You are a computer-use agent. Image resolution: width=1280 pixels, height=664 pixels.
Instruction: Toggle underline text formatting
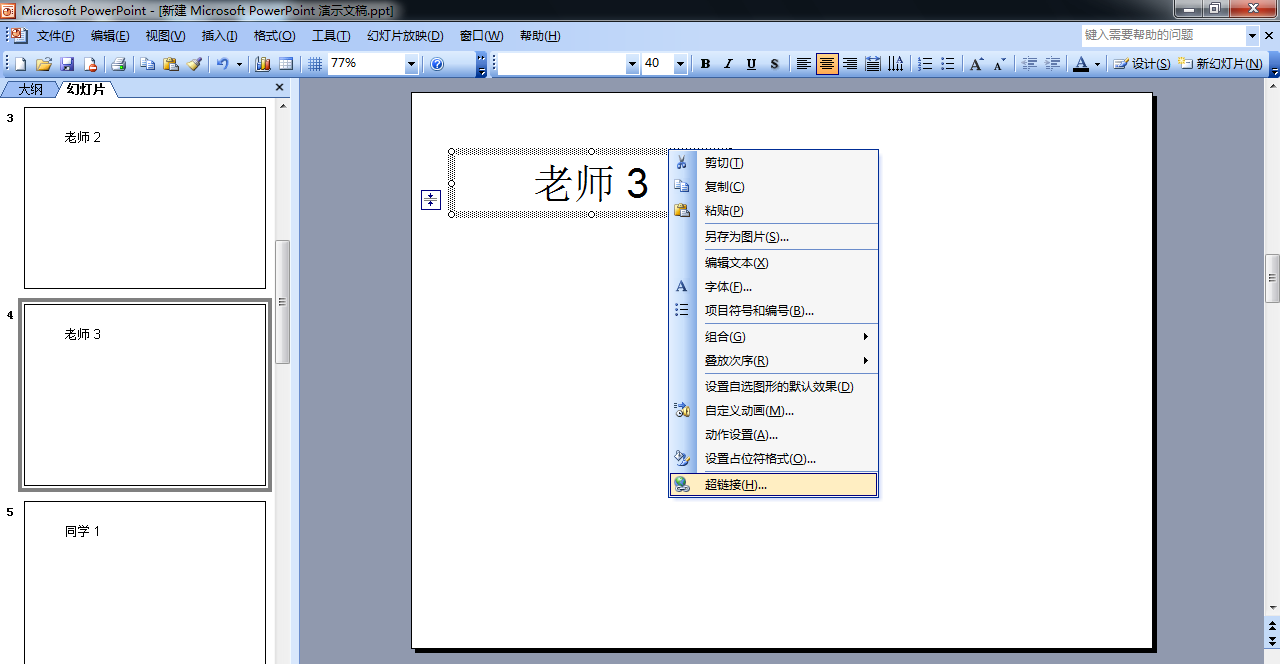tap(751, 64)
